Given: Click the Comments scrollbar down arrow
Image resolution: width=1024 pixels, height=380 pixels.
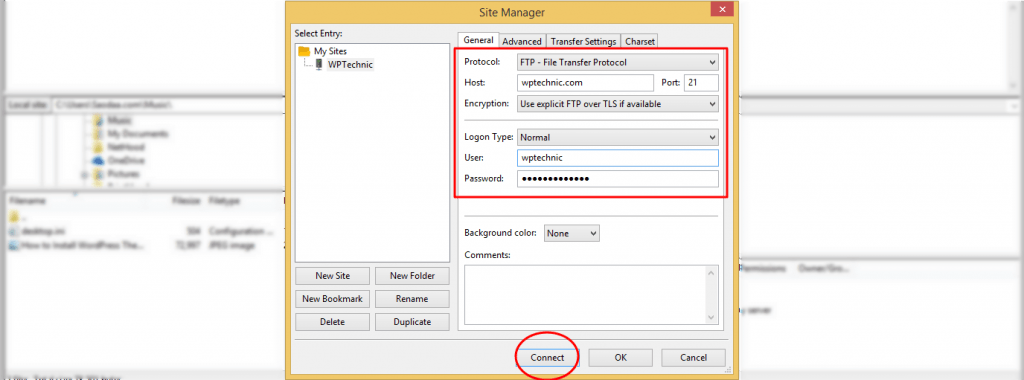Looking at the screenshot, I should pyautogui.click(x=712, y=317).
